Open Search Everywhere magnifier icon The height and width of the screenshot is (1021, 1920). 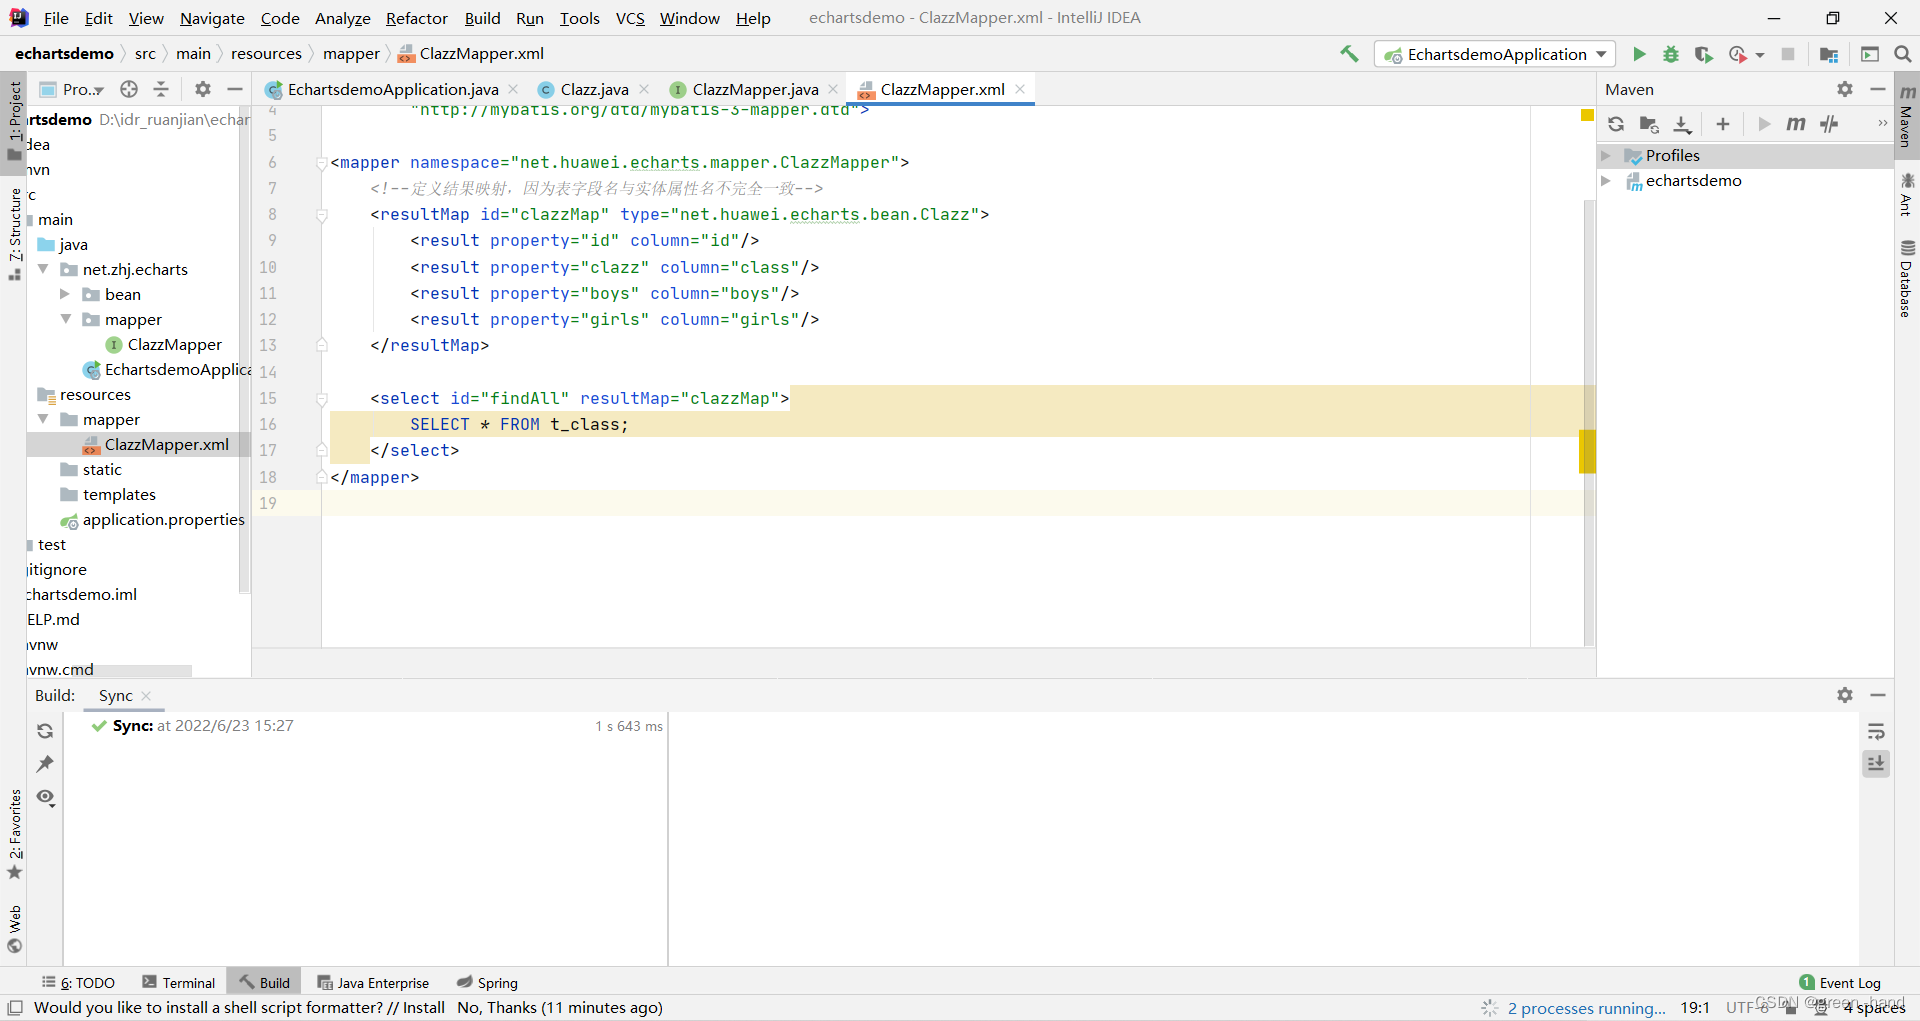point(1903,54)
